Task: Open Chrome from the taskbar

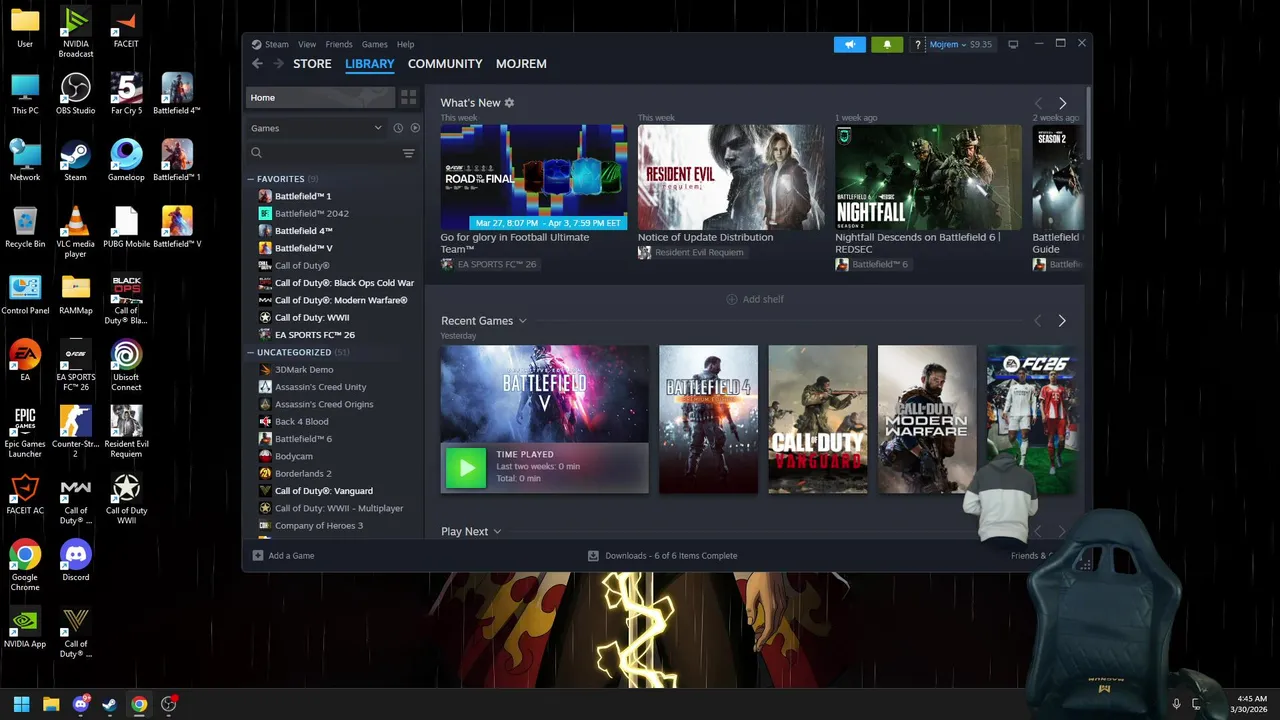Action: [139, 704]
